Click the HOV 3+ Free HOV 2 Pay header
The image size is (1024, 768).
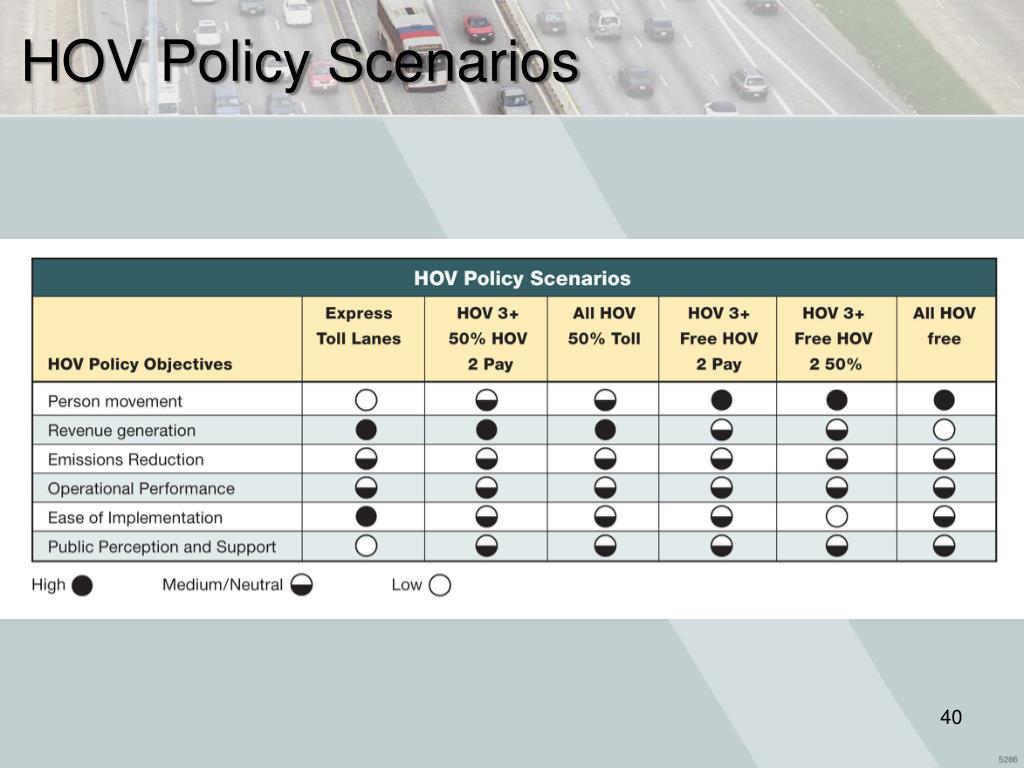[x=718, y=338]
